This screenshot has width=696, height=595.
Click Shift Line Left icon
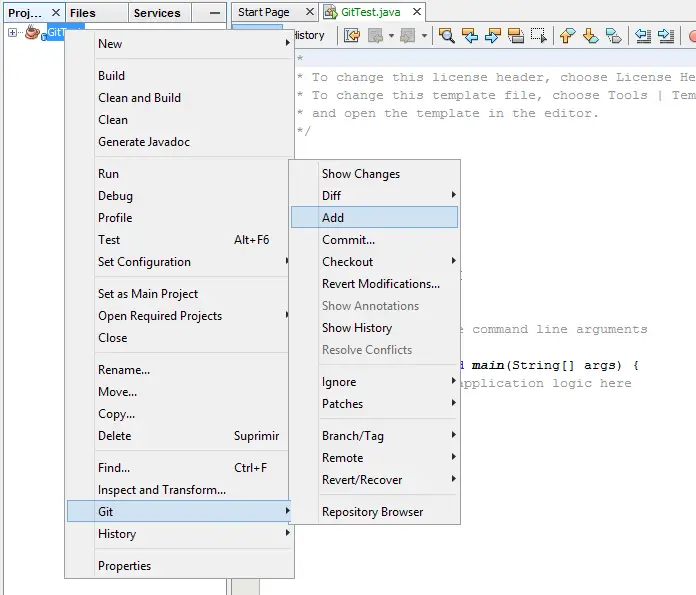(x=643, y=35)
